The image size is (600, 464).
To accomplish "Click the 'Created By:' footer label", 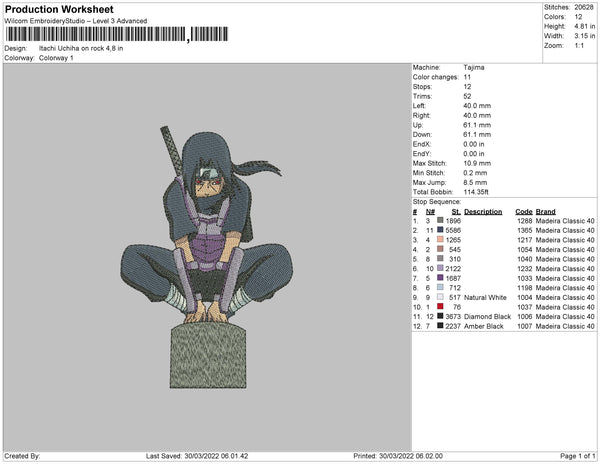I will 22,456.
